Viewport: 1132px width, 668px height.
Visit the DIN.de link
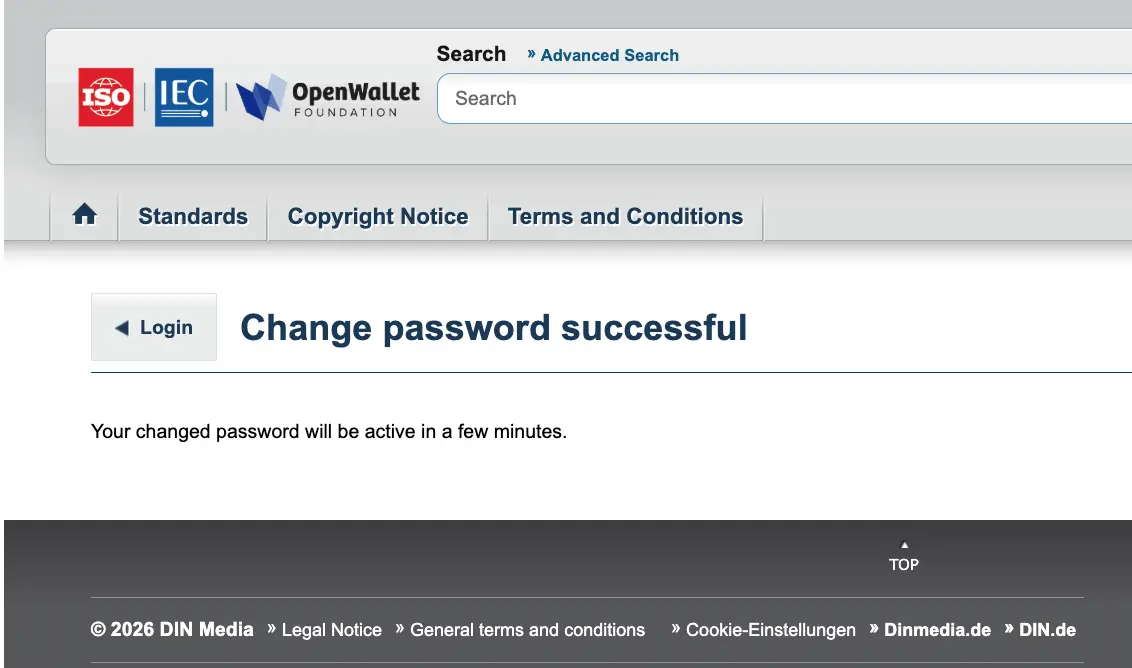[1047, 630]
